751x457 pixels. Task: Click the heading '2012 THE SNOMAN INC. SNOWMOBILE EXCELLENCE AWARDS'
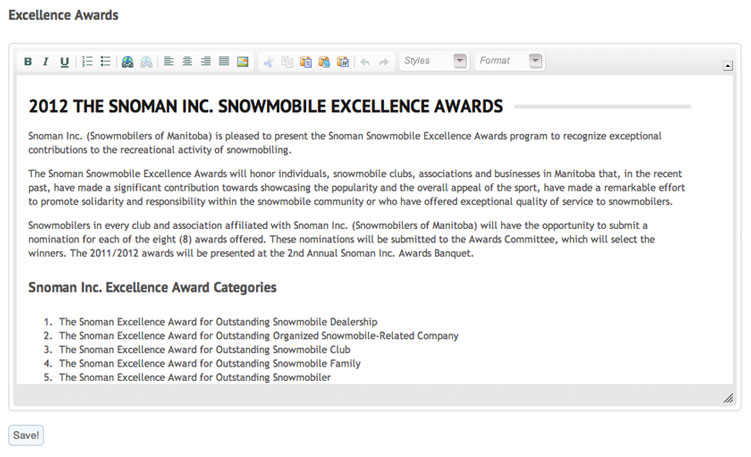[266, 106]
